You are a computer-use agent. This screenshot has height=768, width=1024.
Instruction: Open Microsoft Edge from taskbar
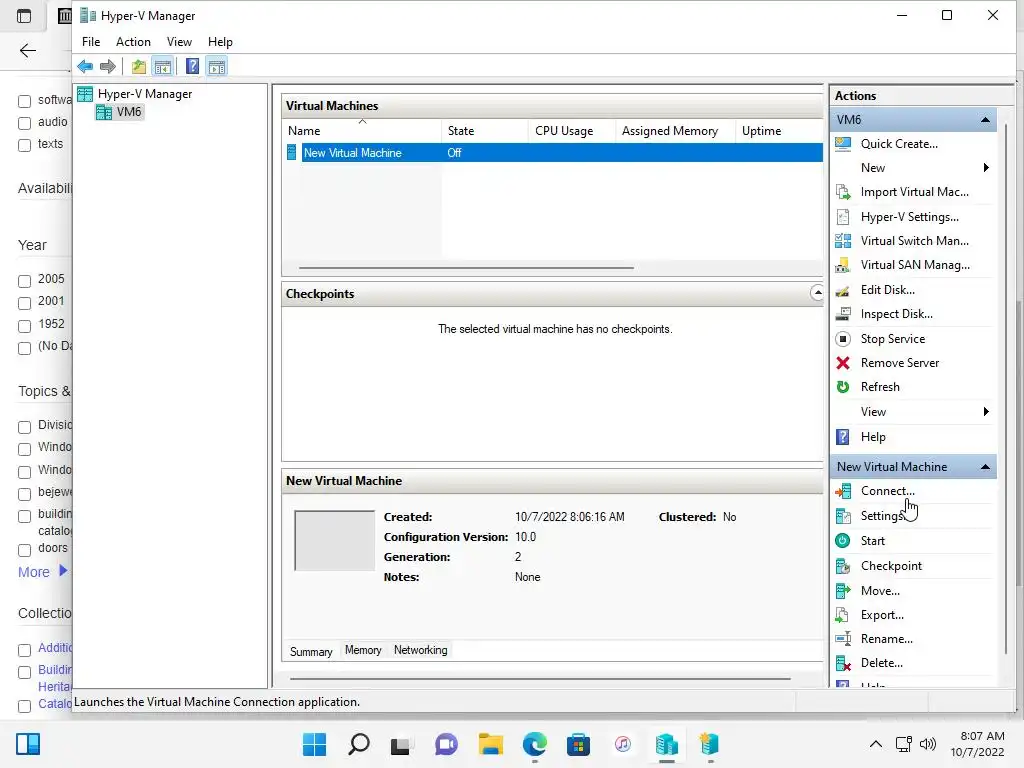pyautogui.click(x=535, y=744)
